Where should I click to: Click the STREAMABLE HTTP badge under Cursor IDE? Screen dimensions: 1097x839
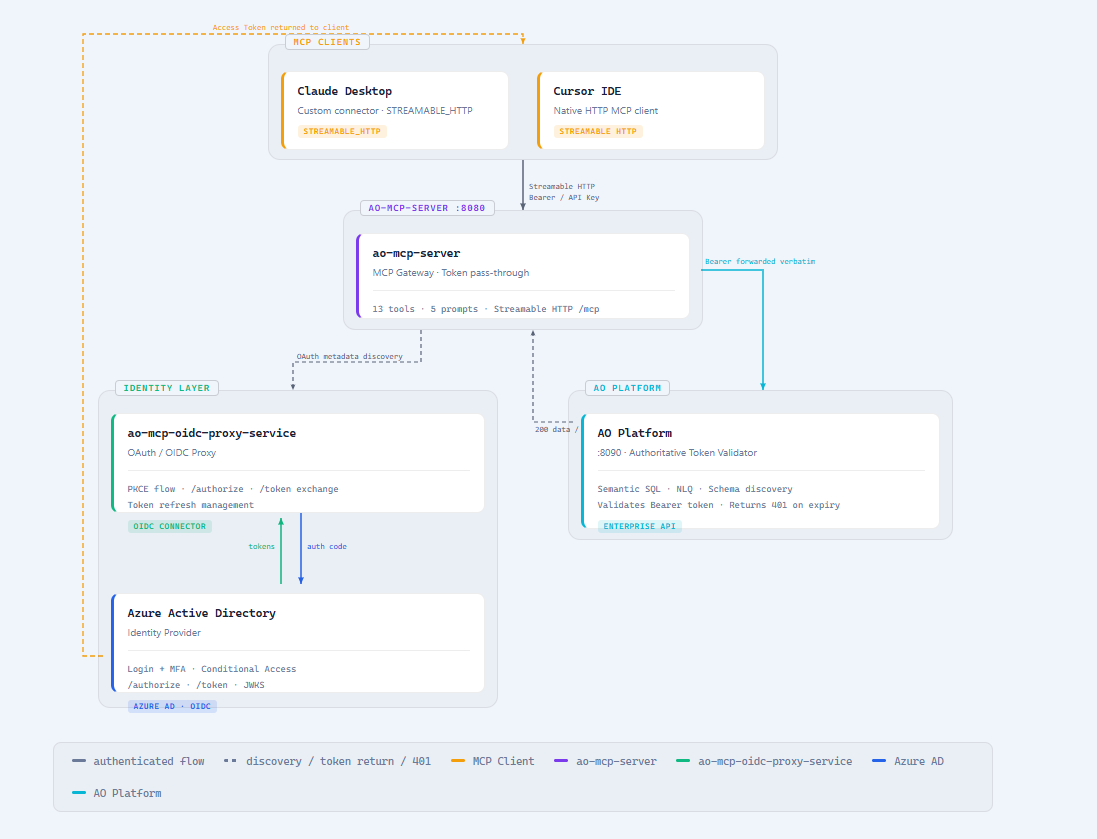coord(598,132)
